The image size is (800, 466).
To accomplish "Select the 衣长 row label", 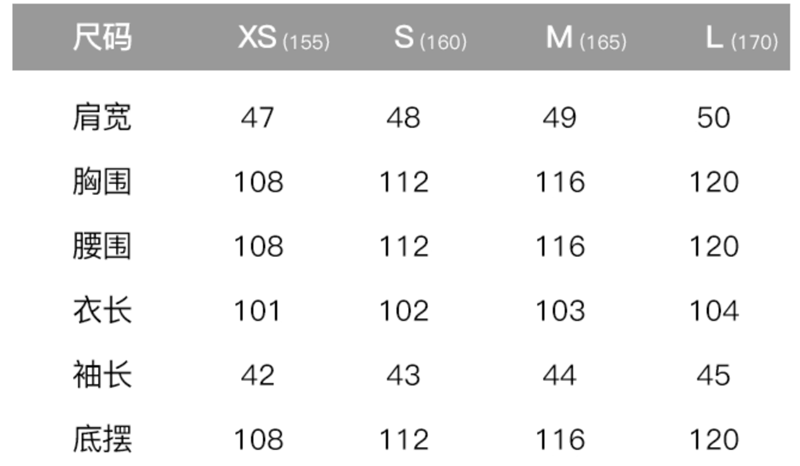I will (x=102, y=310).
